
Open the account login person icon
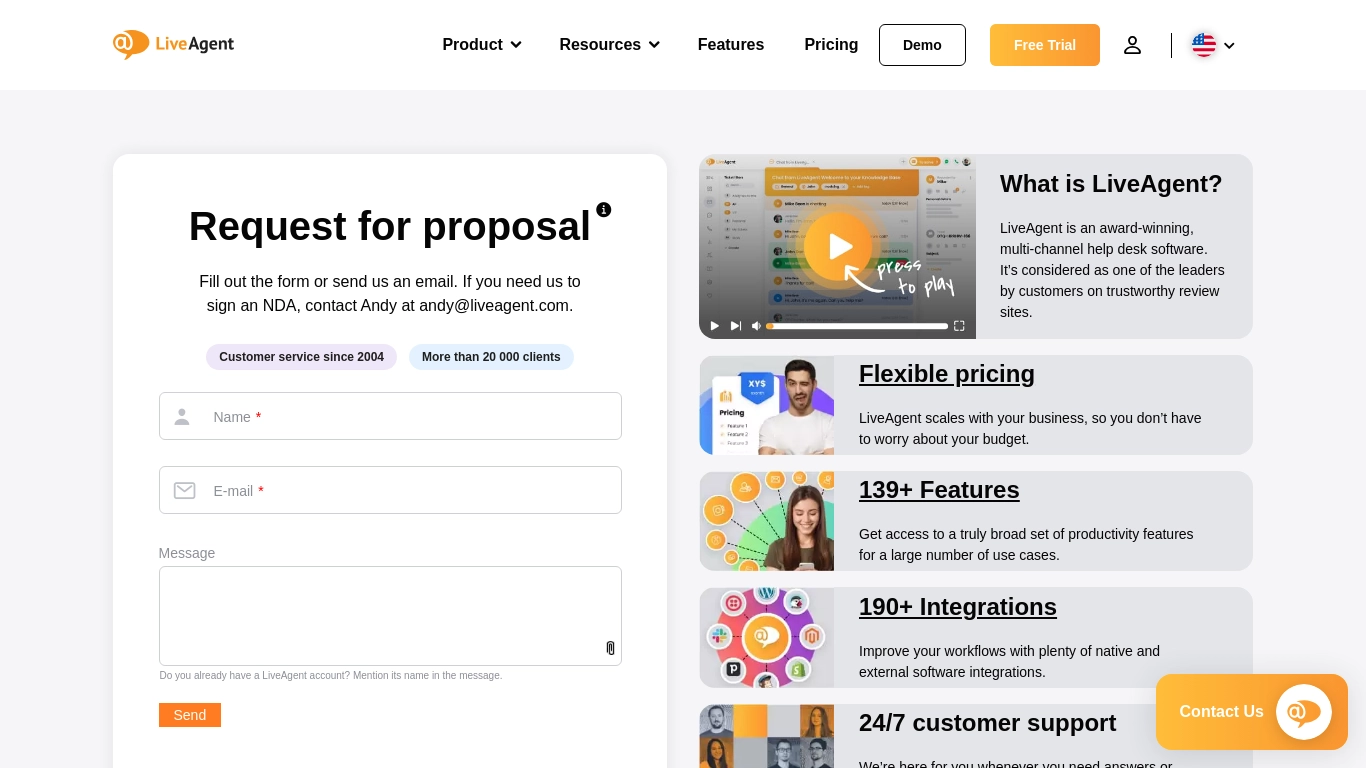coord(1132,44)
